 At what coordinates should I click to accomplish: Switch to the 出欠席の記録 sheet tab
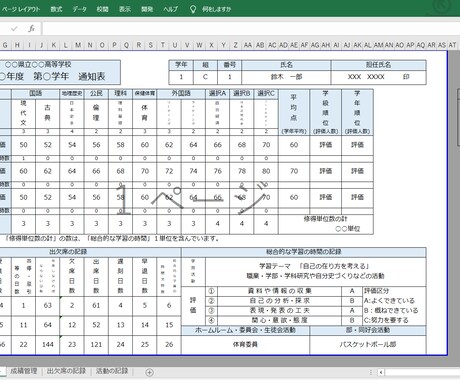pos(66,371)
